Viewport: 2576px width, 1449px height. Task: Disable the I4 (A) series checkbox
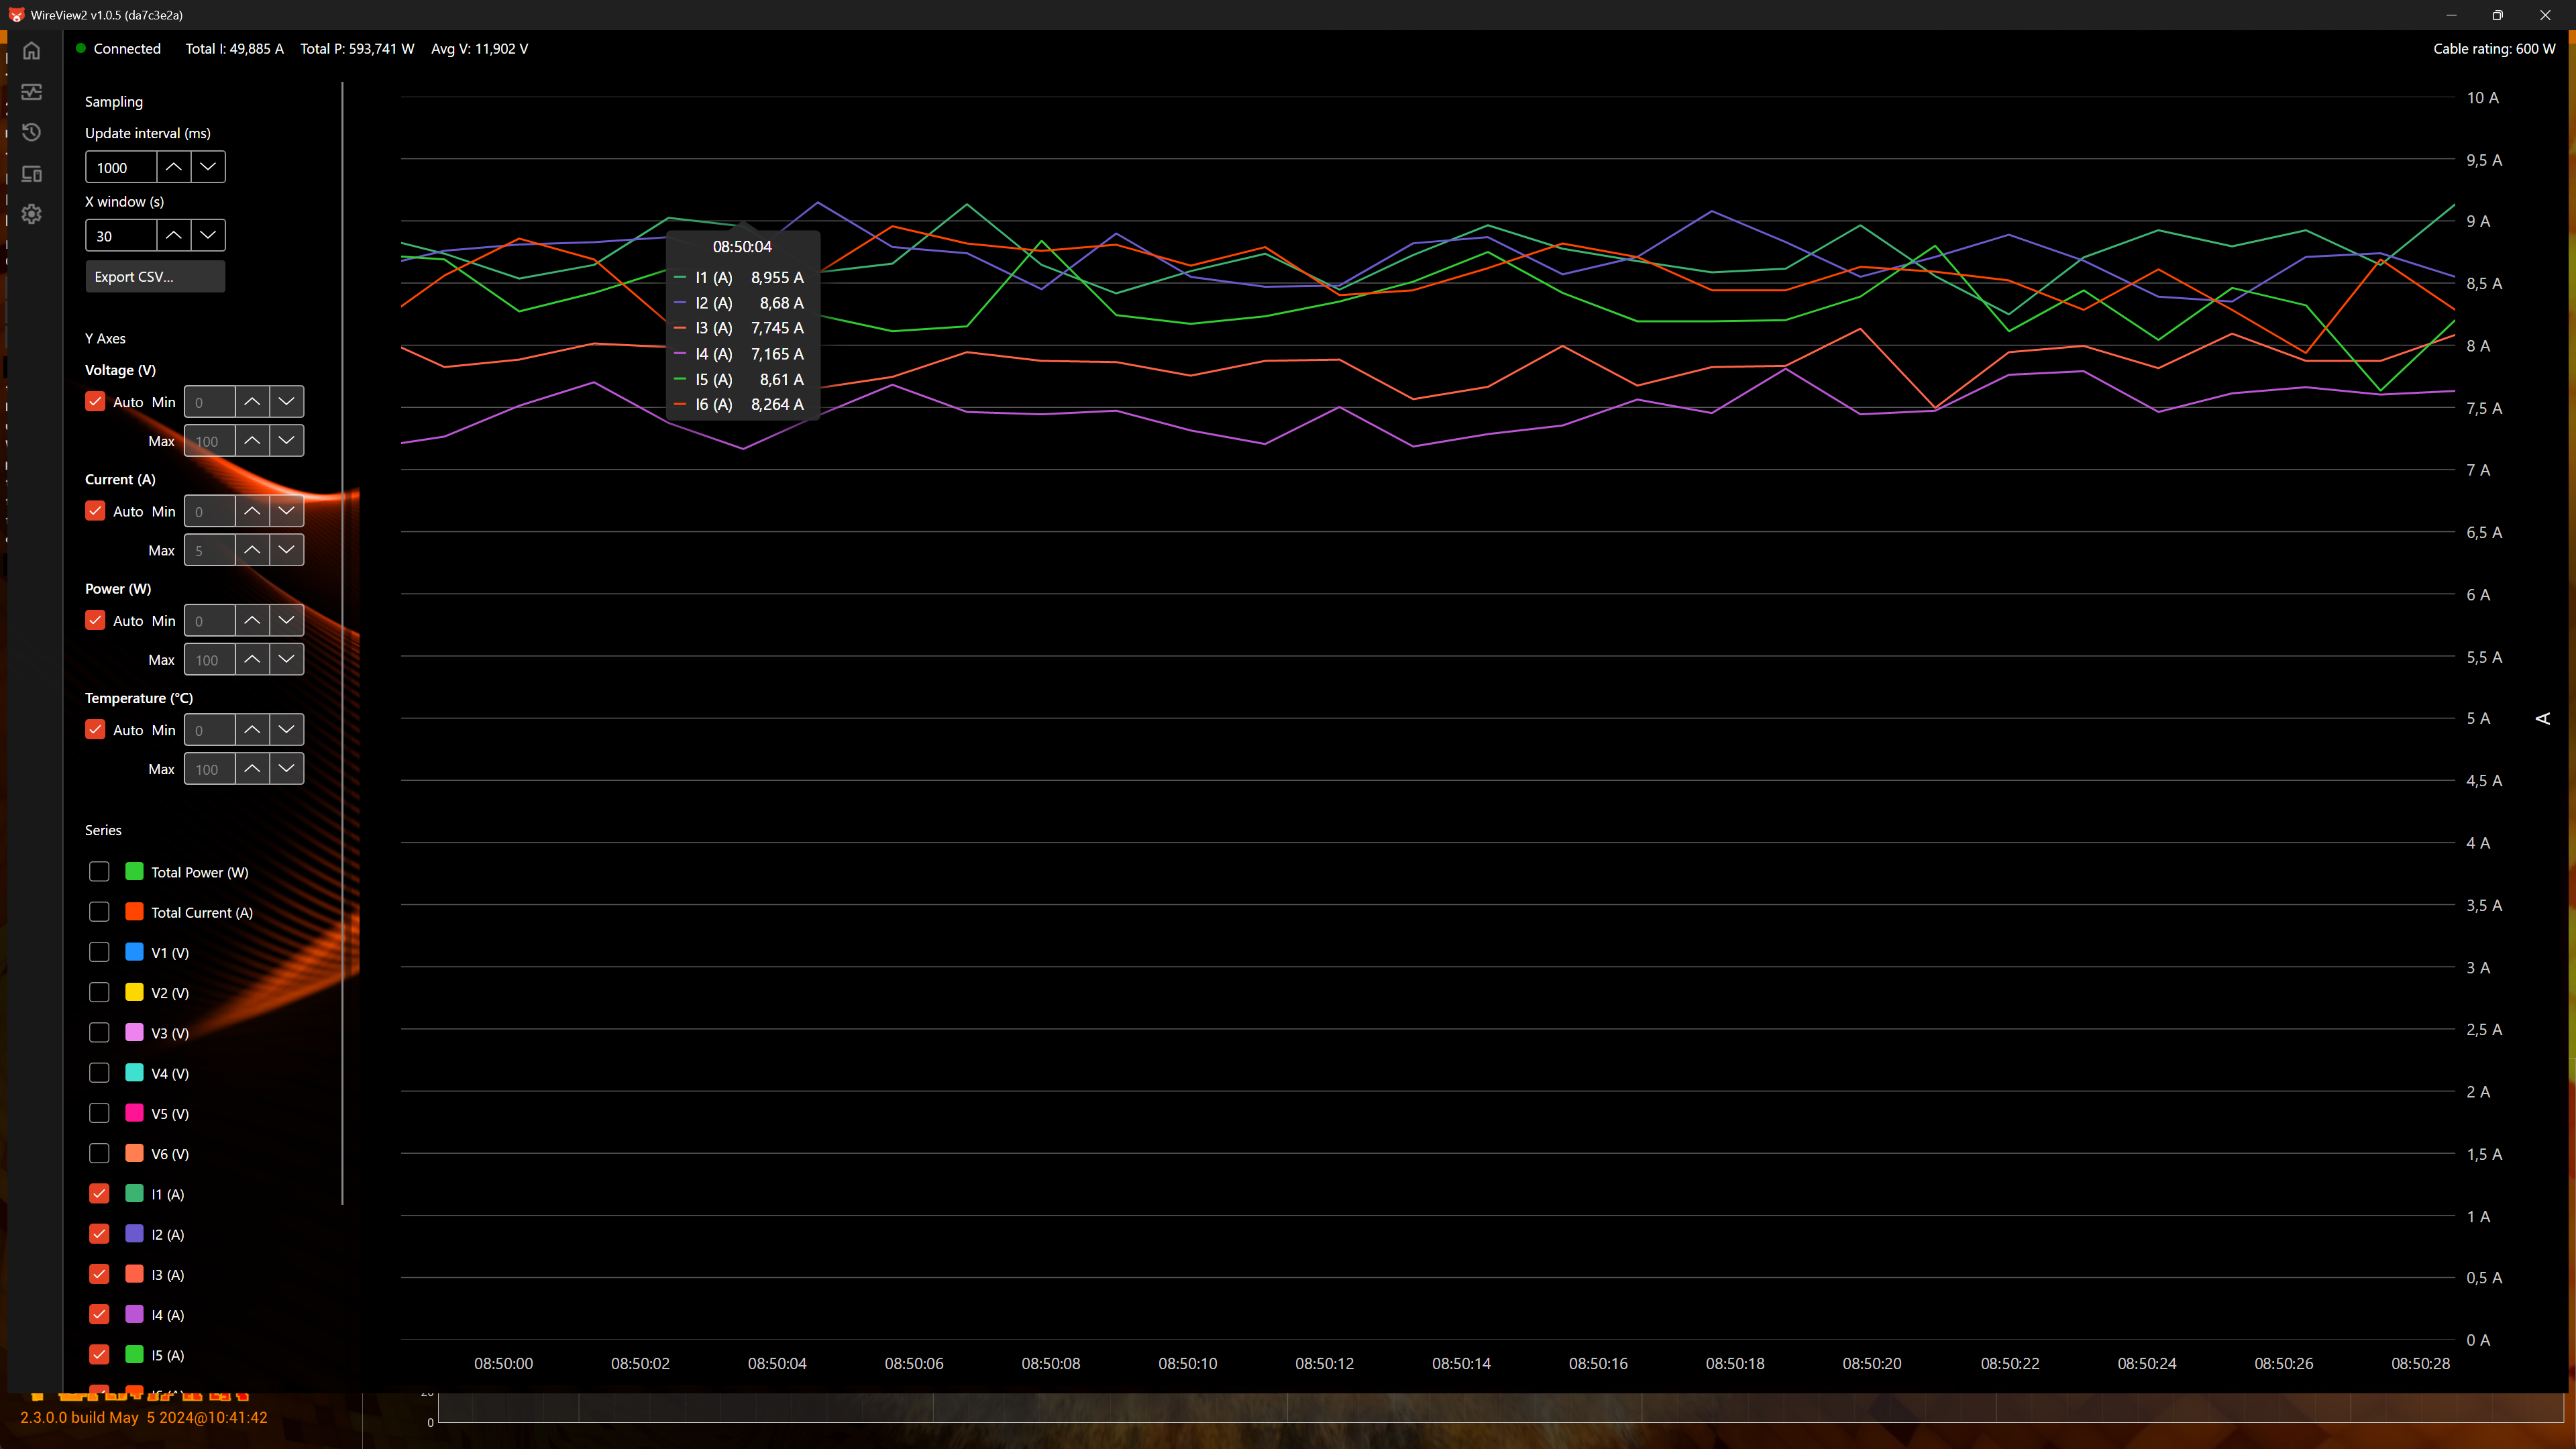[99, 1314]
